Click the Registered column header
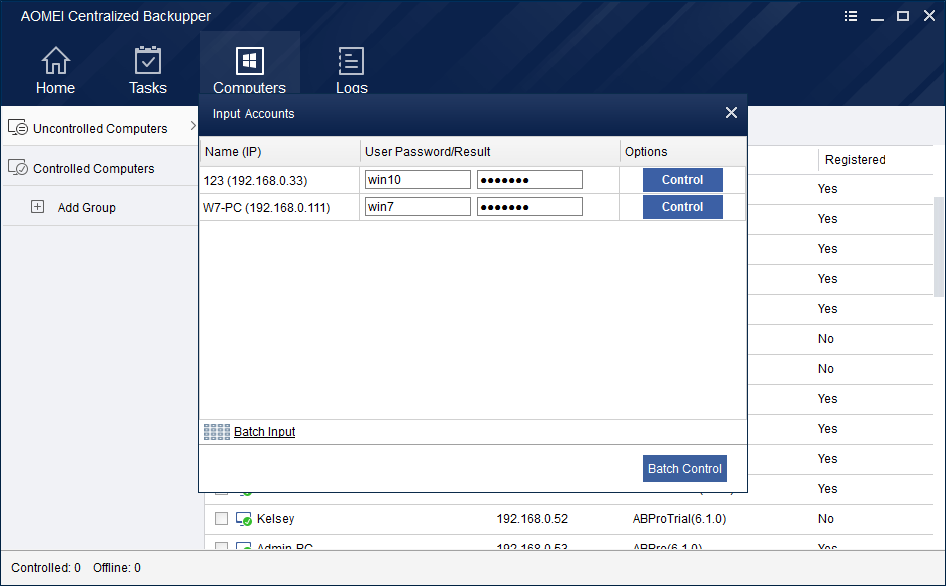Image resolution: width=946 pixels, height=586 pixels. (855, 160)
